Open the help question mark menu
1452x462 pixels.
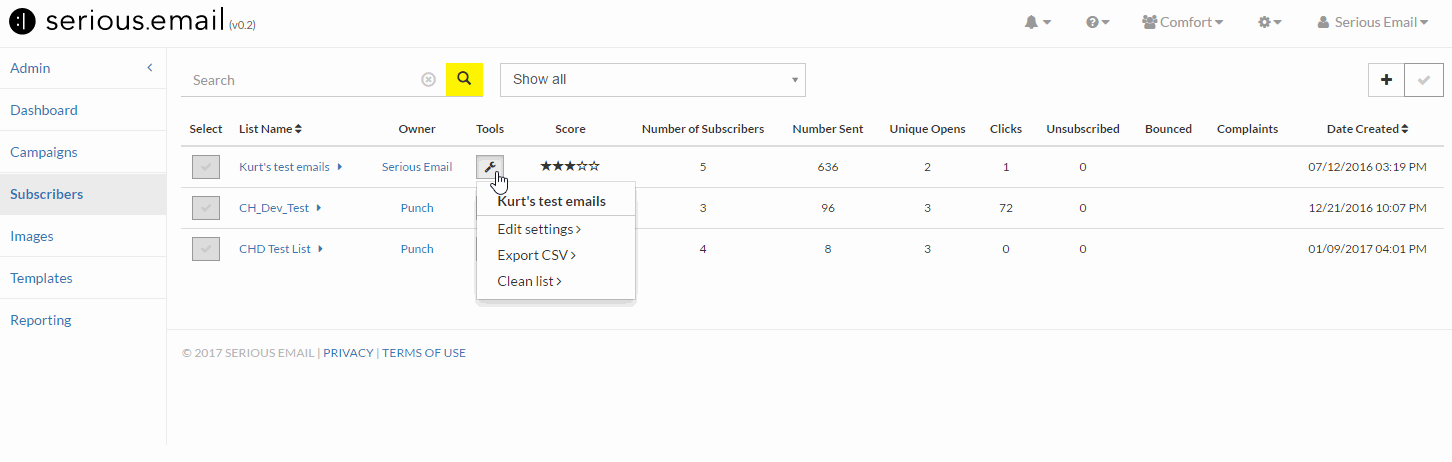click(x=1098, y=22)
